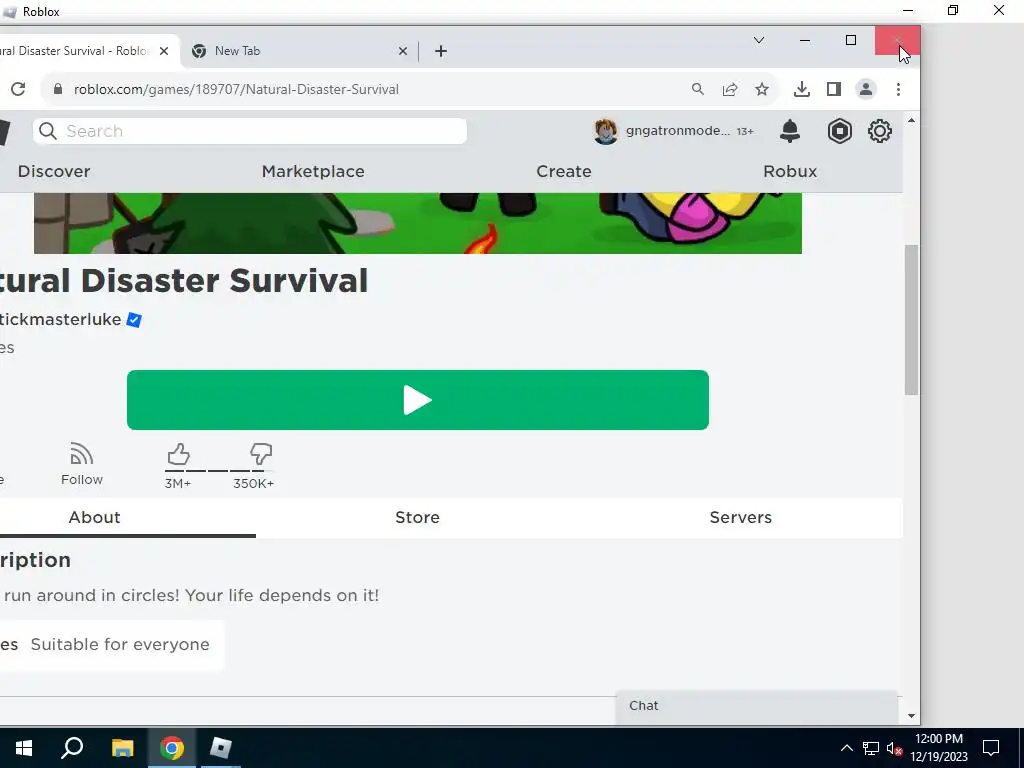1024x768 pixels.
Task: Reload the page with the refresh icon
Action: 18,89
